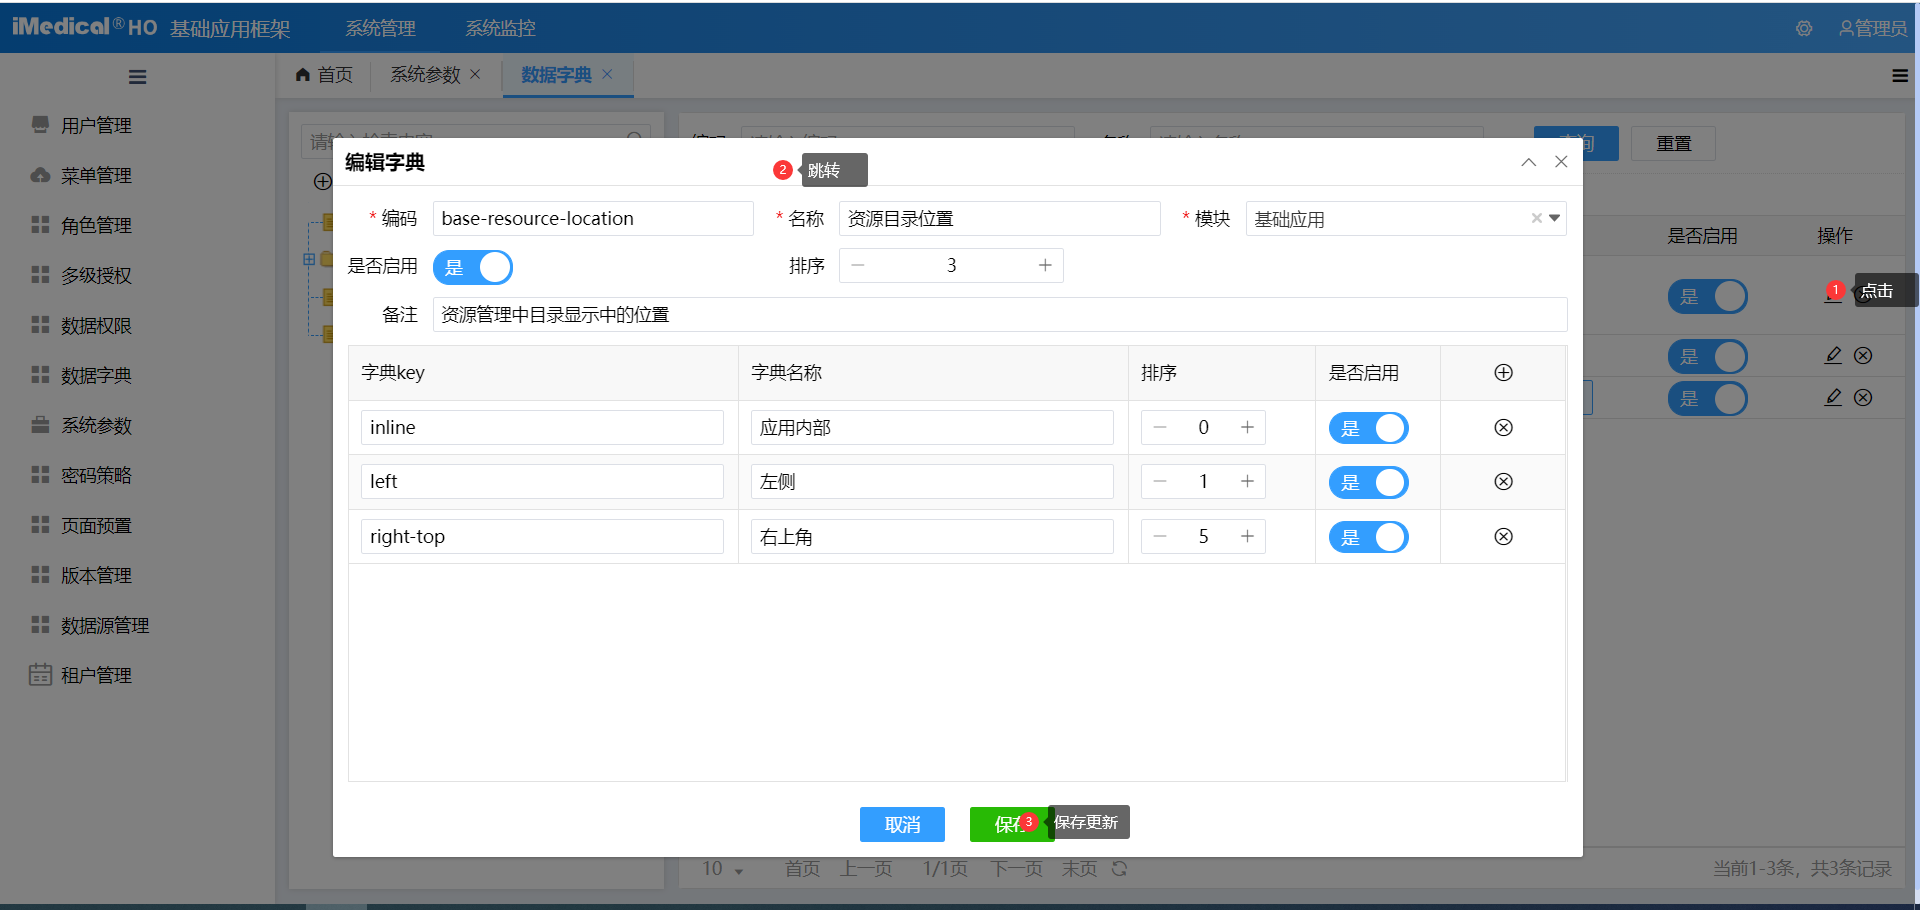This screenshot has height=910, width=1920.
Task: Open the 管理员 user menu
Action: (x=1873, y=29)
